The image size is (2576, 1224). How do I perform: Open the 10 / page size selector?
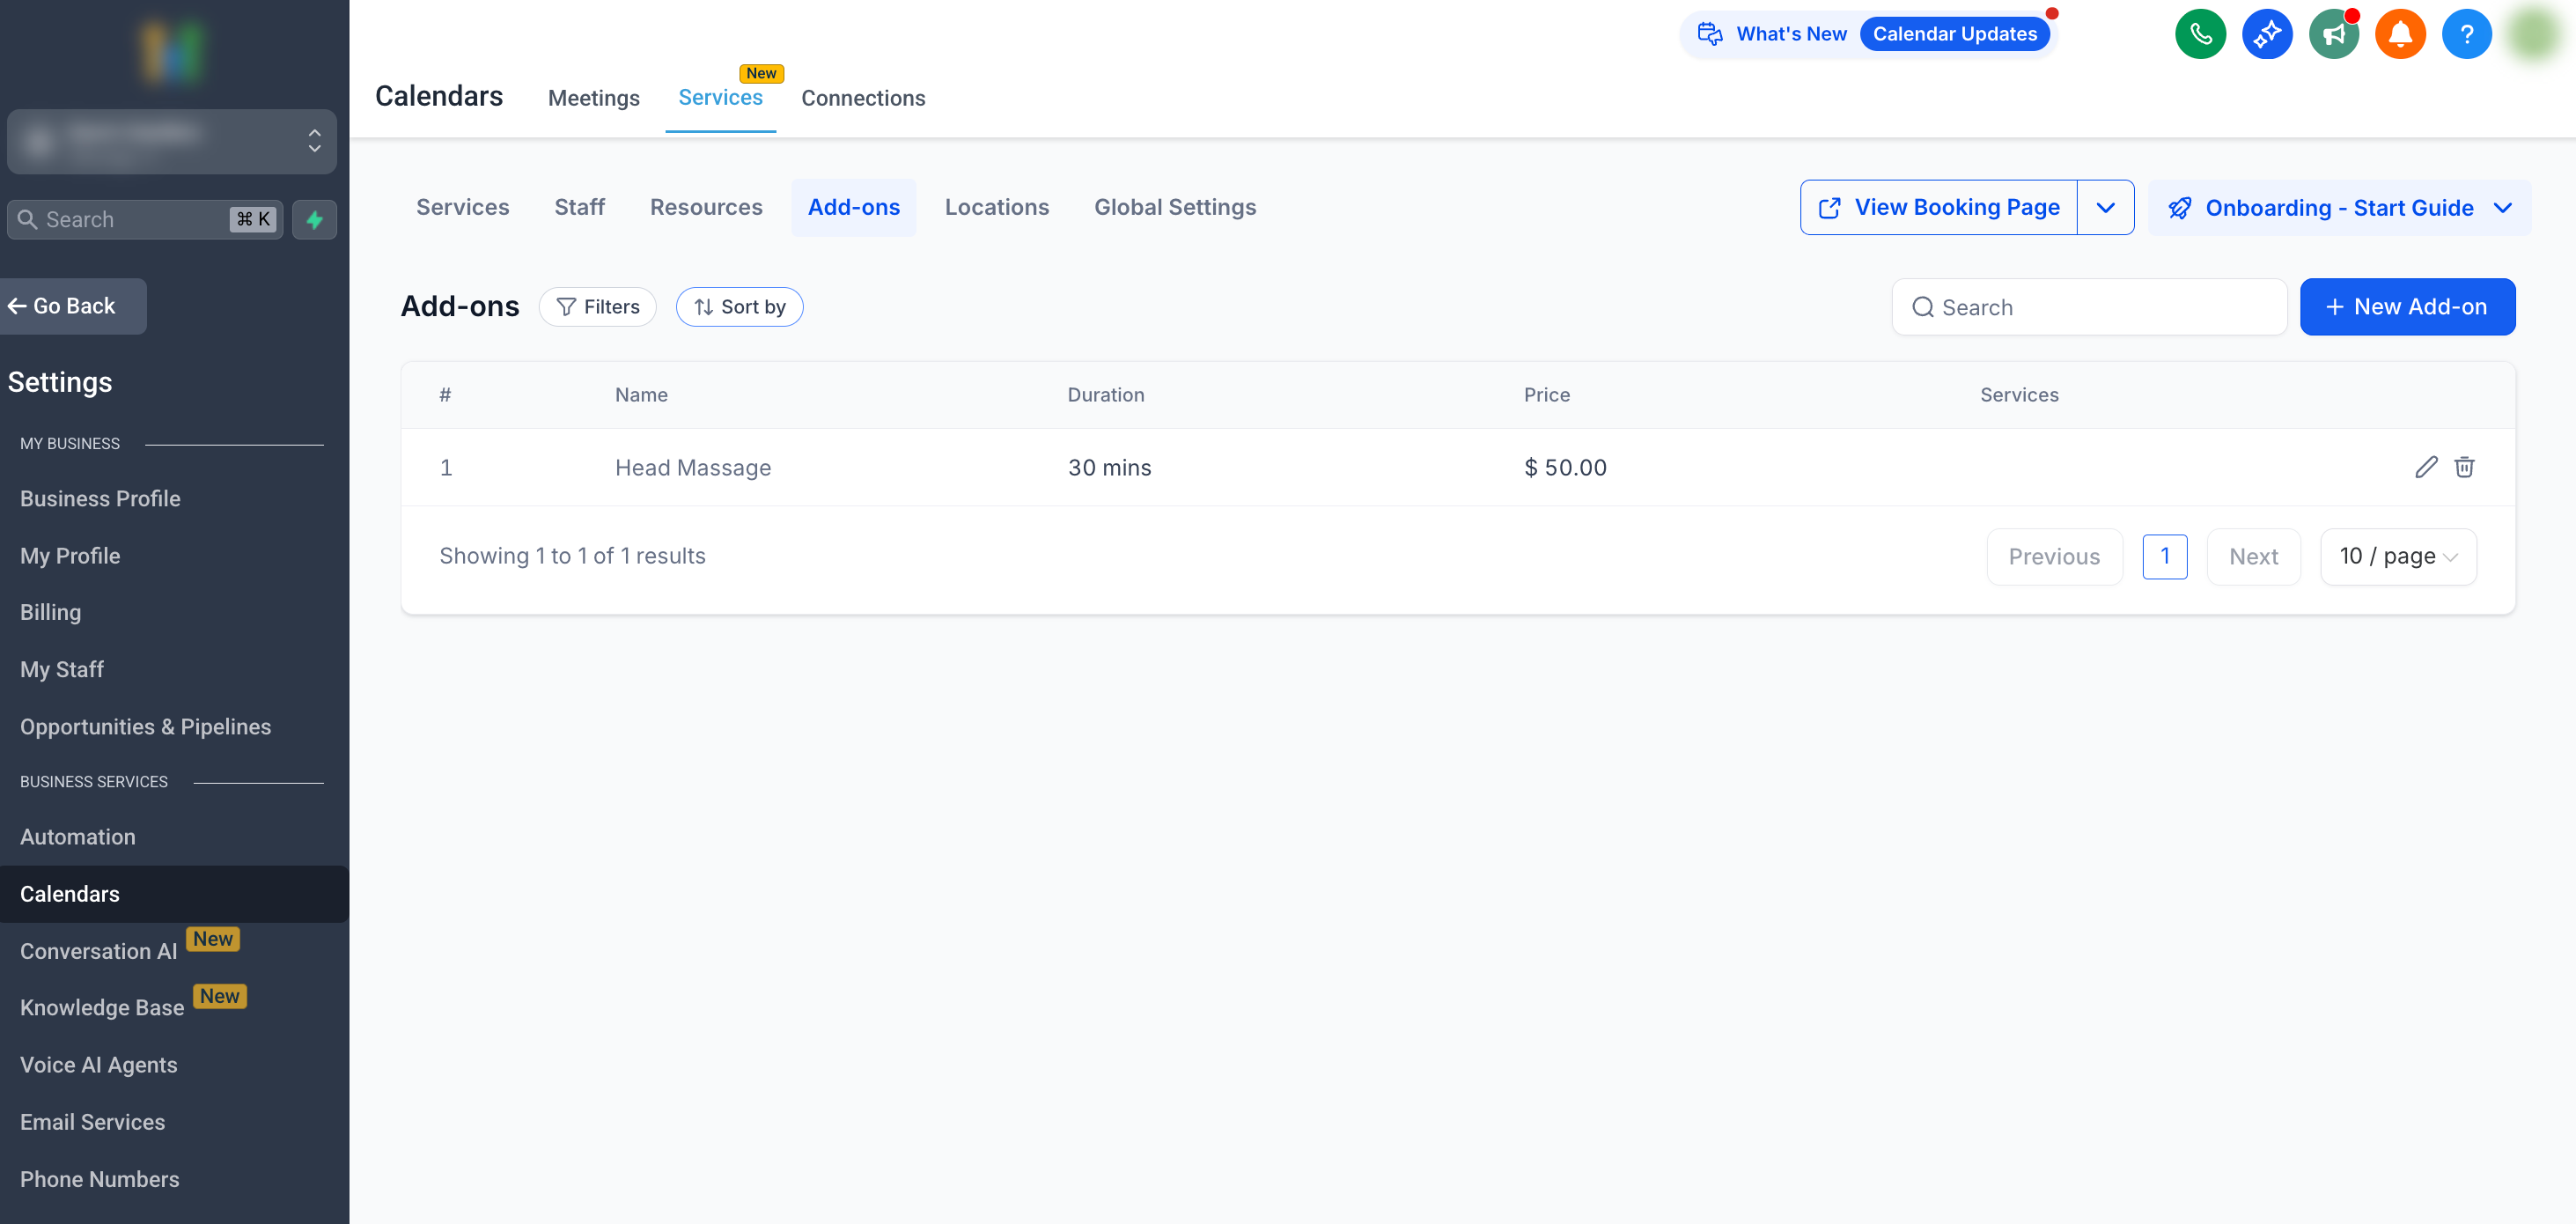coord(2397,557)
